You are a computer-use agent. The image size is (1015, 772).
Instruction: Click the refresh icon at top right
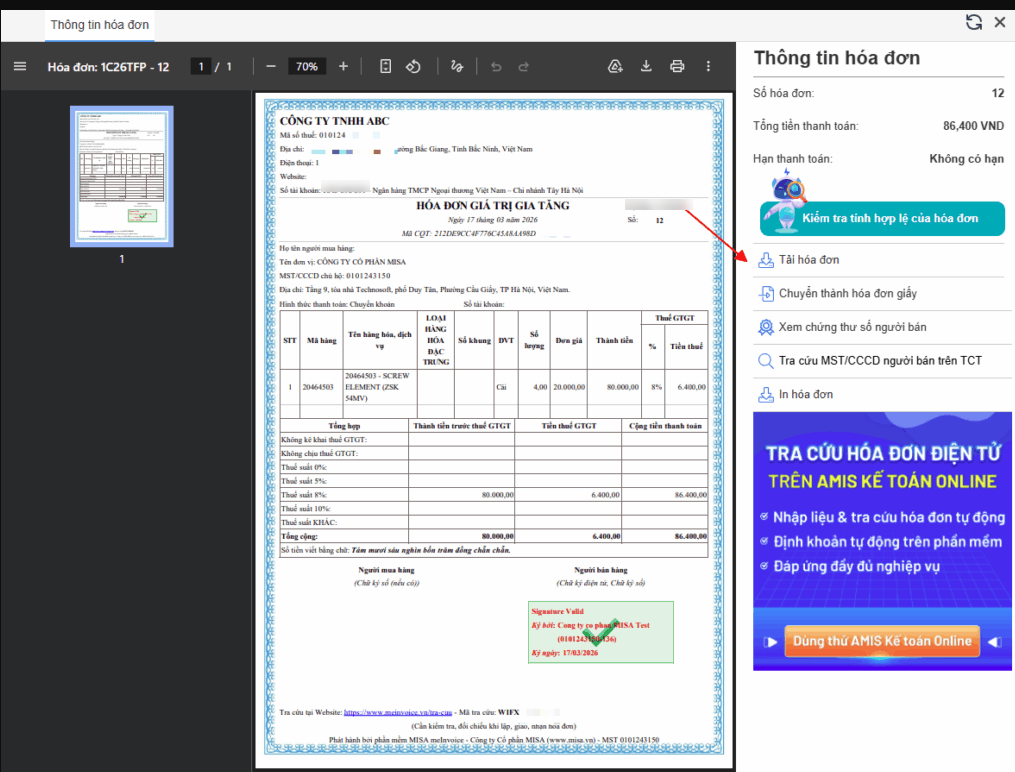coord(973,22)
